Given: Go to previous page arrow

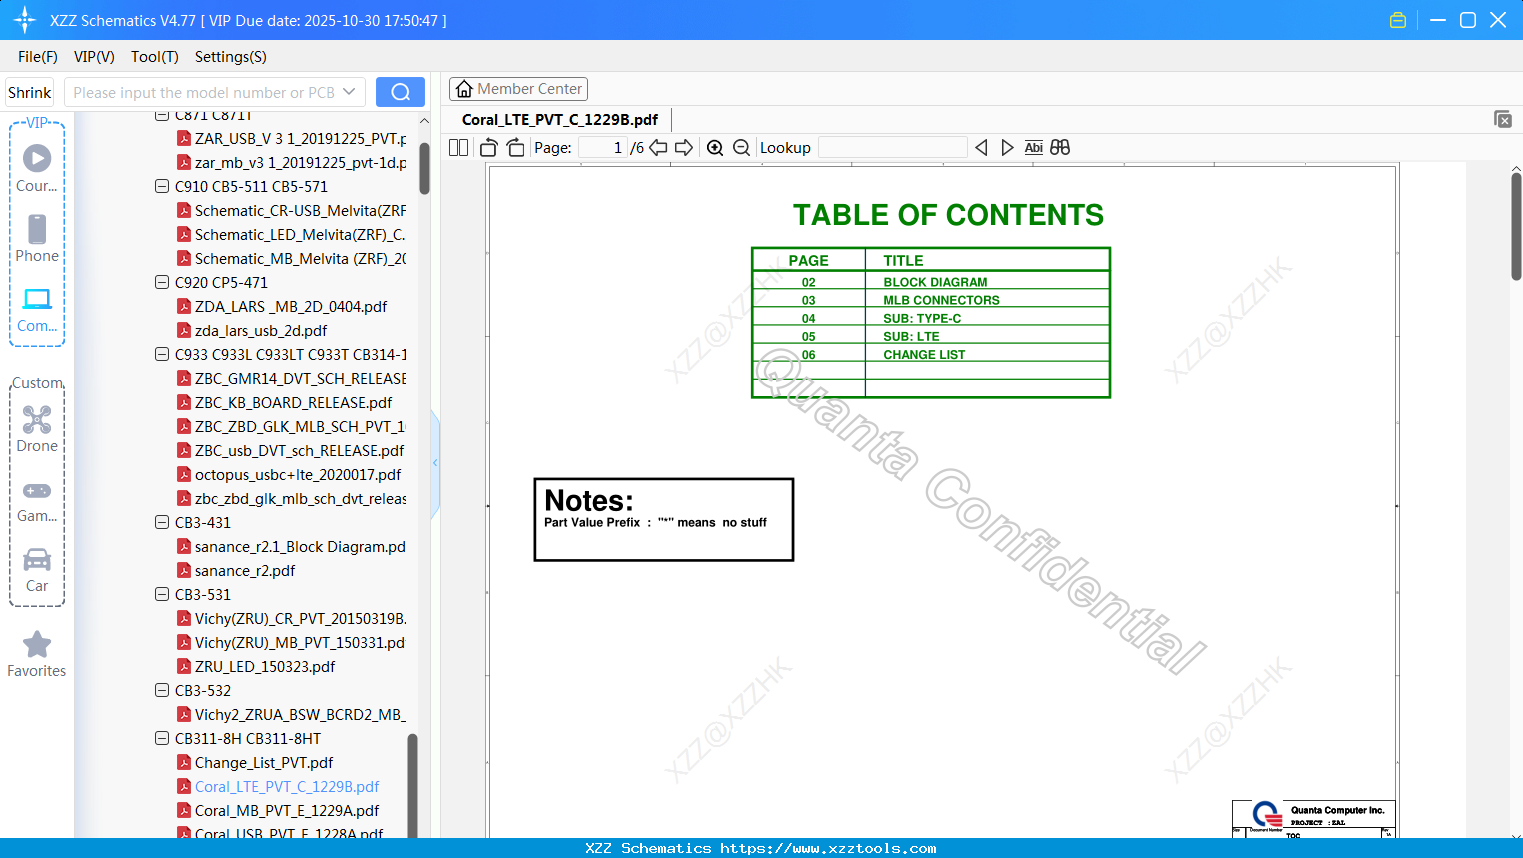Looking at the screenshot, I should 658,148.
